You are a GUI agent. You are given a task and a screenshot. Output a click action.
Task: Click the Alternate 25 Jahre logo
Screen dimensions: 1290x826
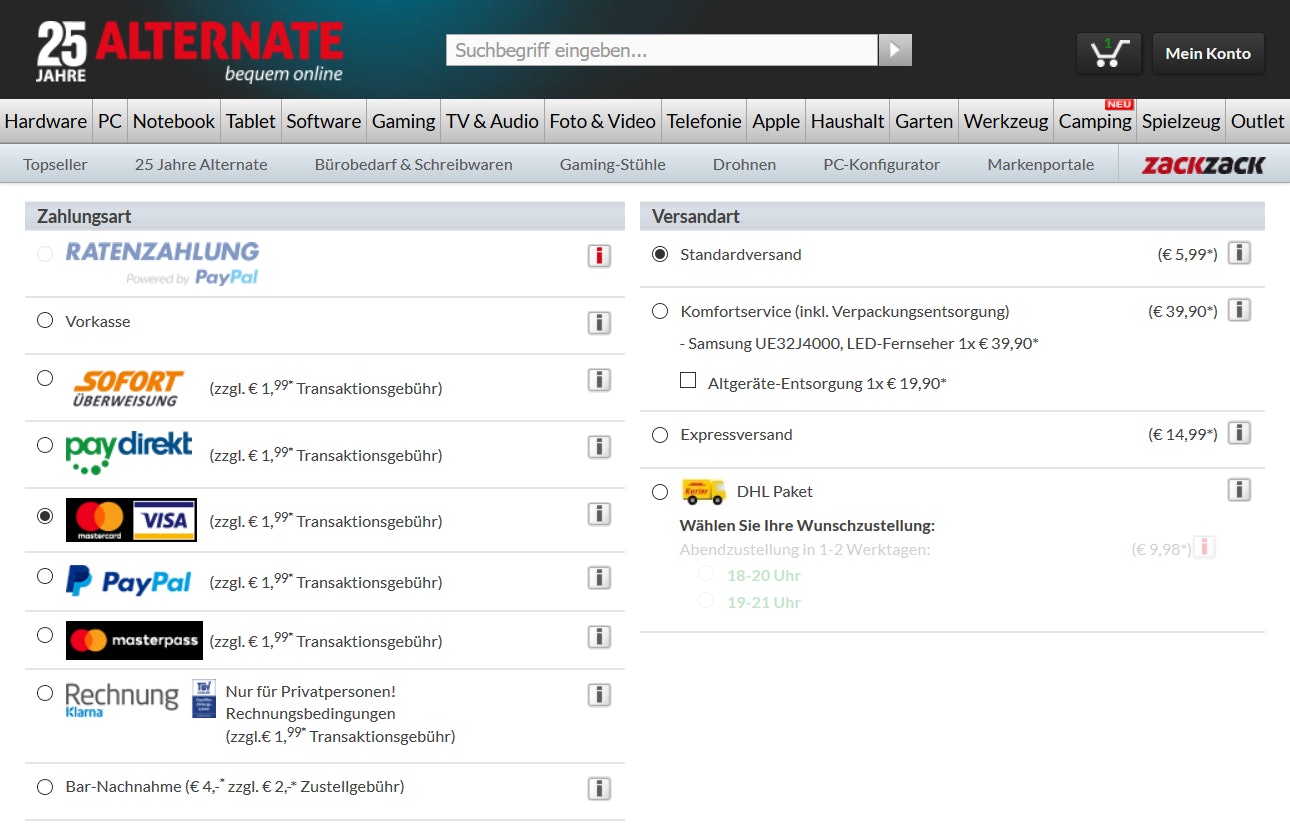pos(190,51)
